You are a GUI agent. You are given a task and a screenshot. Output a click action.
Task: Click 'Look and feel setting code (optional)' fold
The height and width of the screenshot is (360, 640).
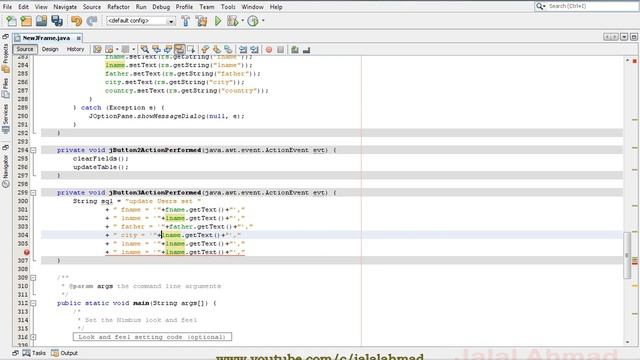click(152, 337)
